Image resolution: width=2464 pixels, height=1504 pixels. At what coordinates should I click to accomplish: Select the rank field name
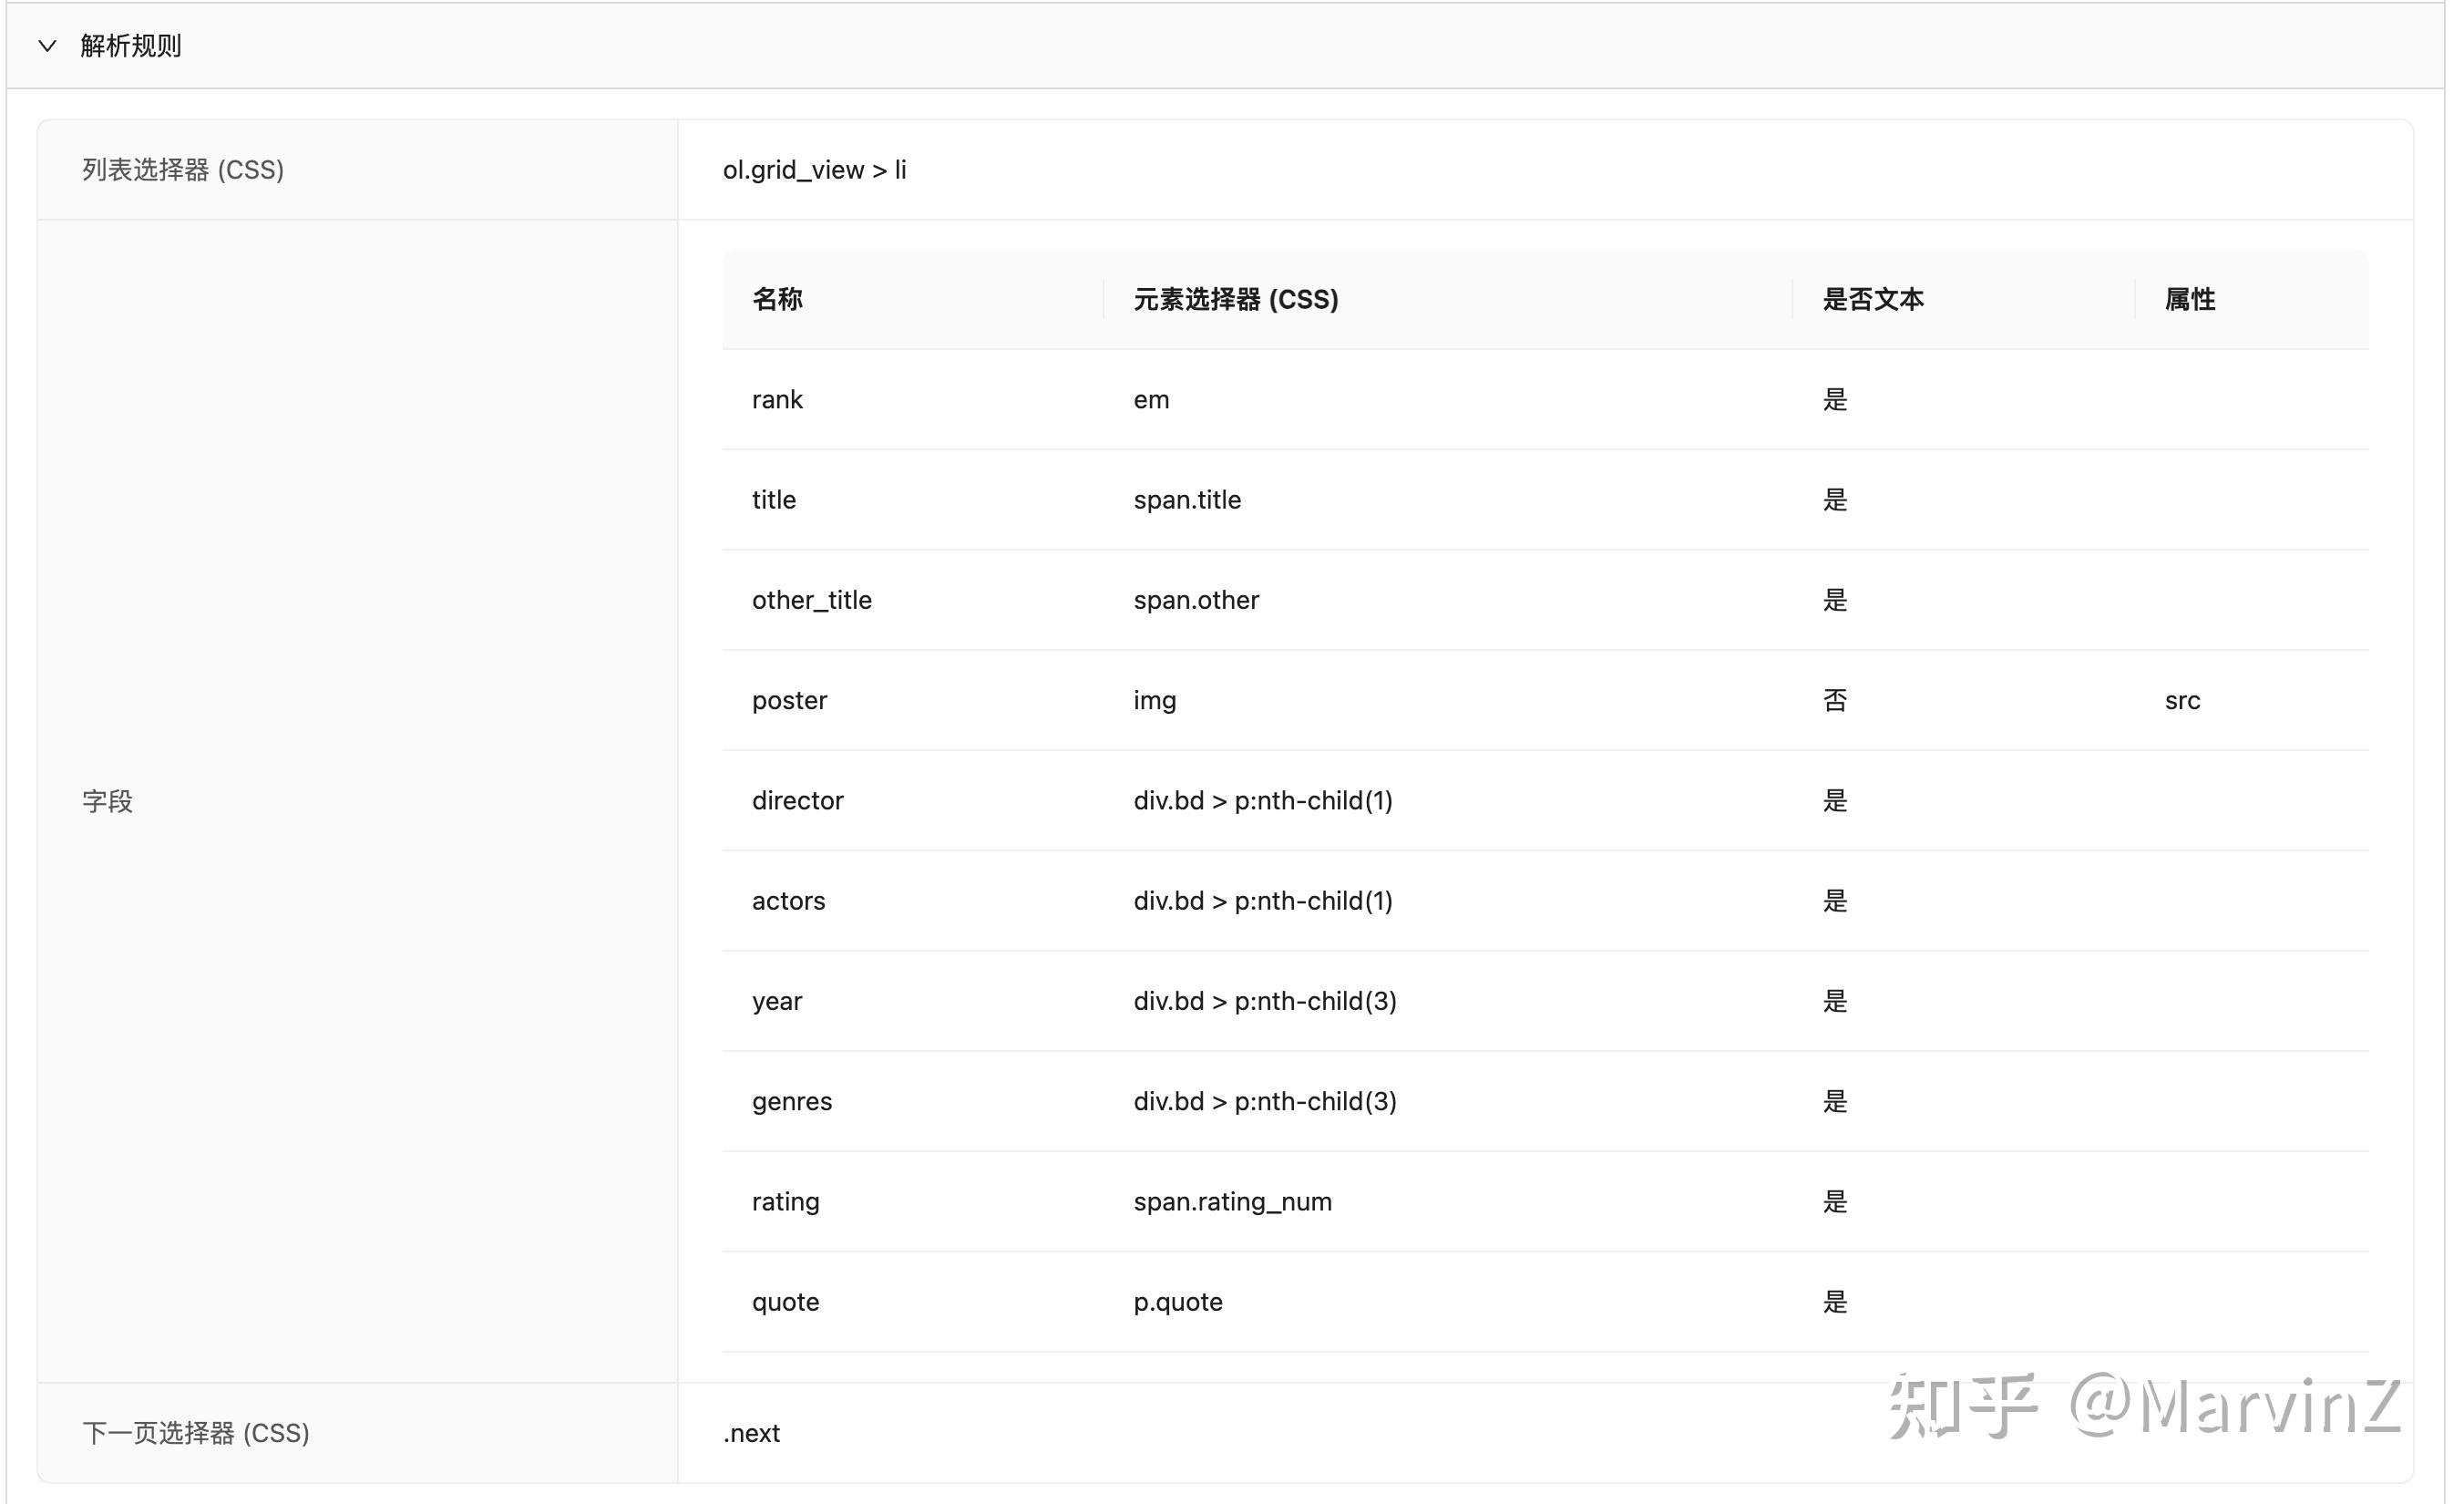point(778,399)
